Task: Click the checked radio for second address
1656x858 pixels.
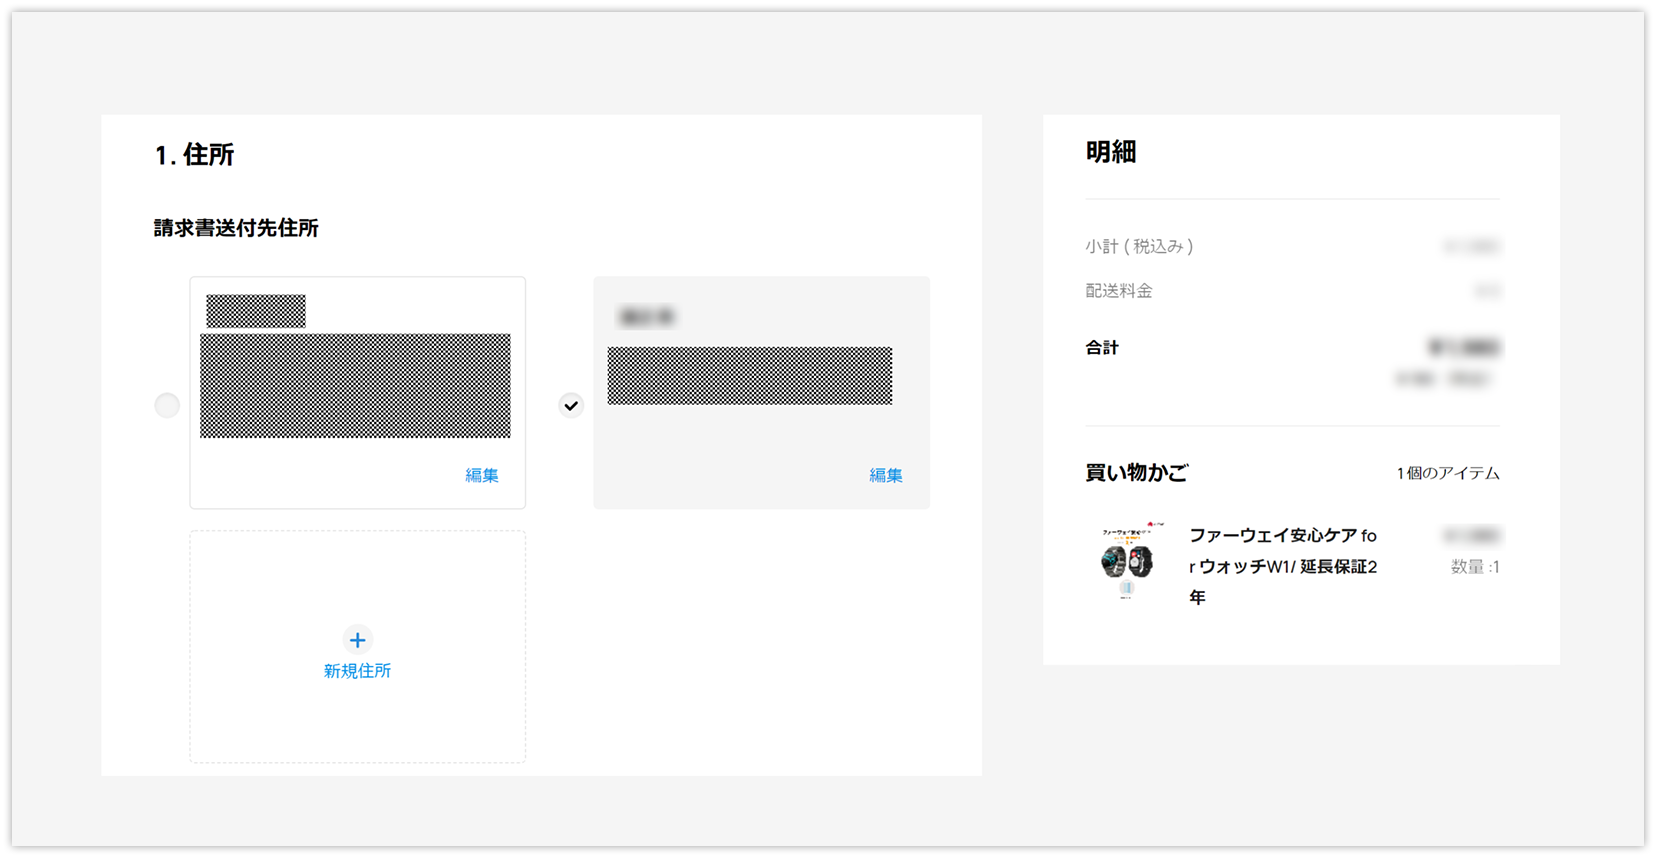Action: 571,405
